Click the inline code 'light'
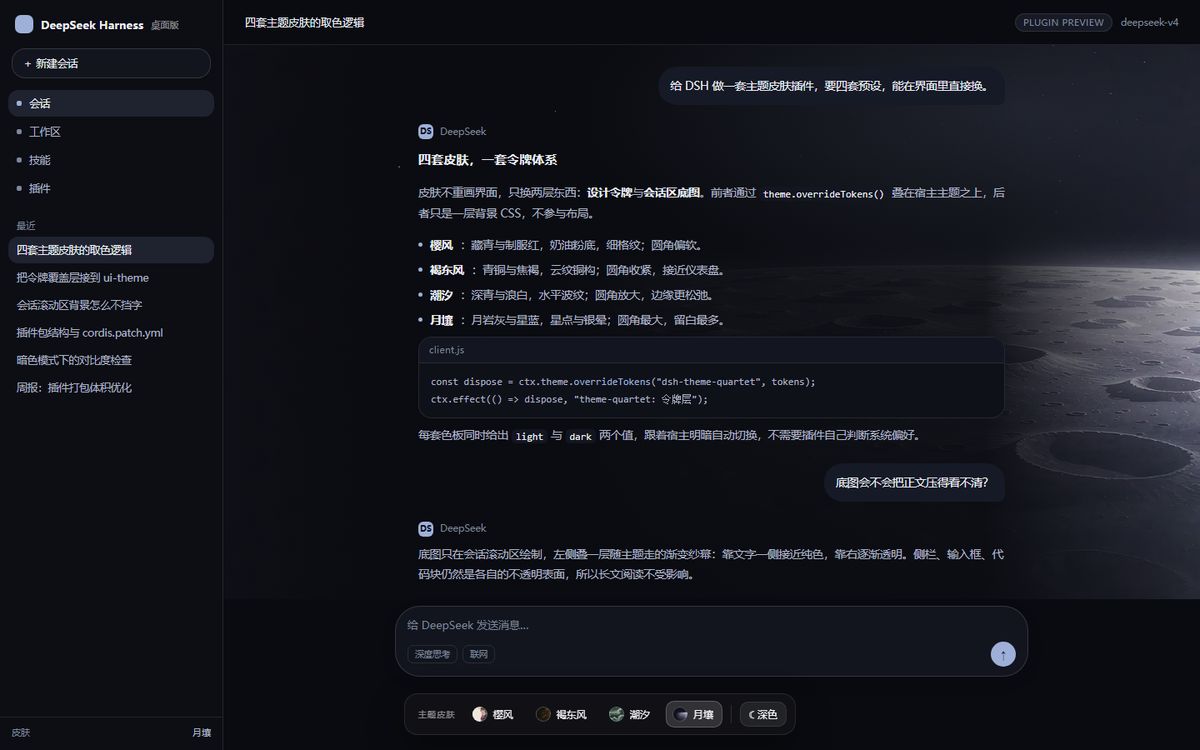This screenshot has height=750, width=1200. 530,436
